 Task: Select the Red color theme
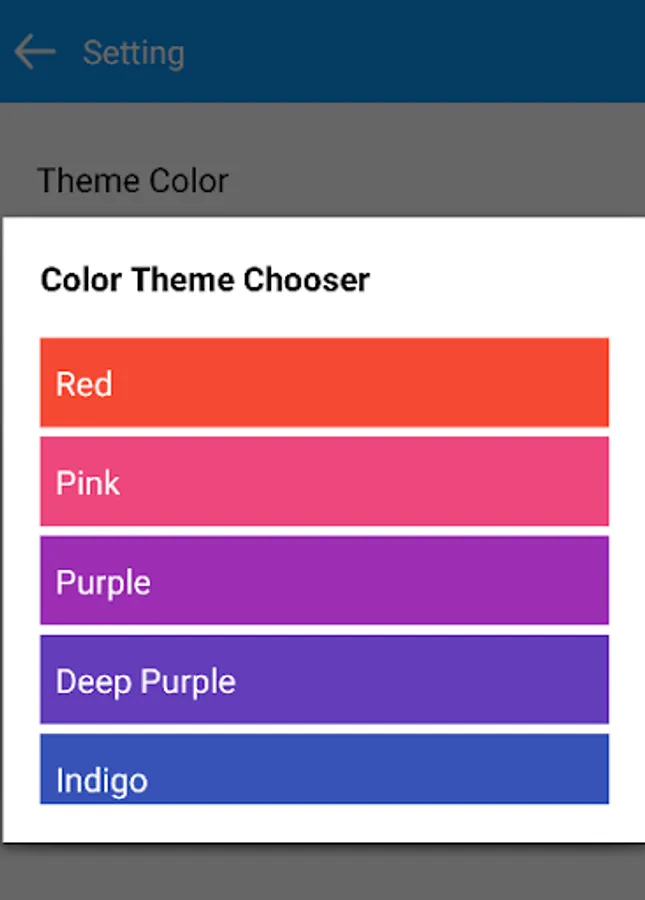(x=324, y=382)
